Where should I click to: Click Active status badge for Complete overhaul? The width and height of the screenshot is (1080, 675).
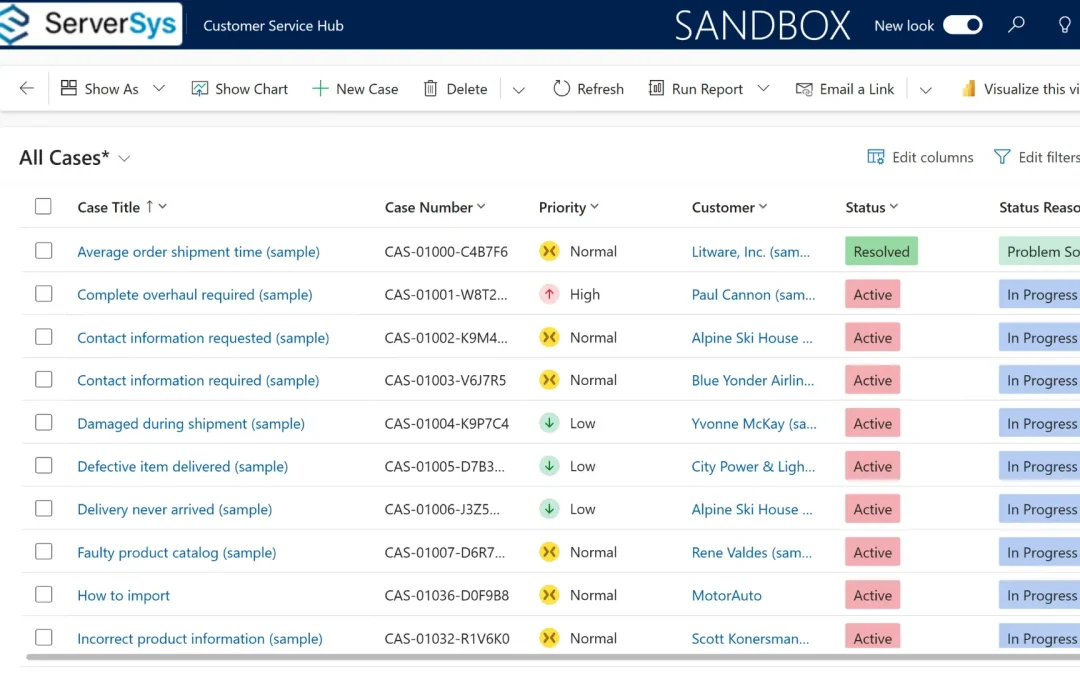pyautogui.click(x=873, y=294)
